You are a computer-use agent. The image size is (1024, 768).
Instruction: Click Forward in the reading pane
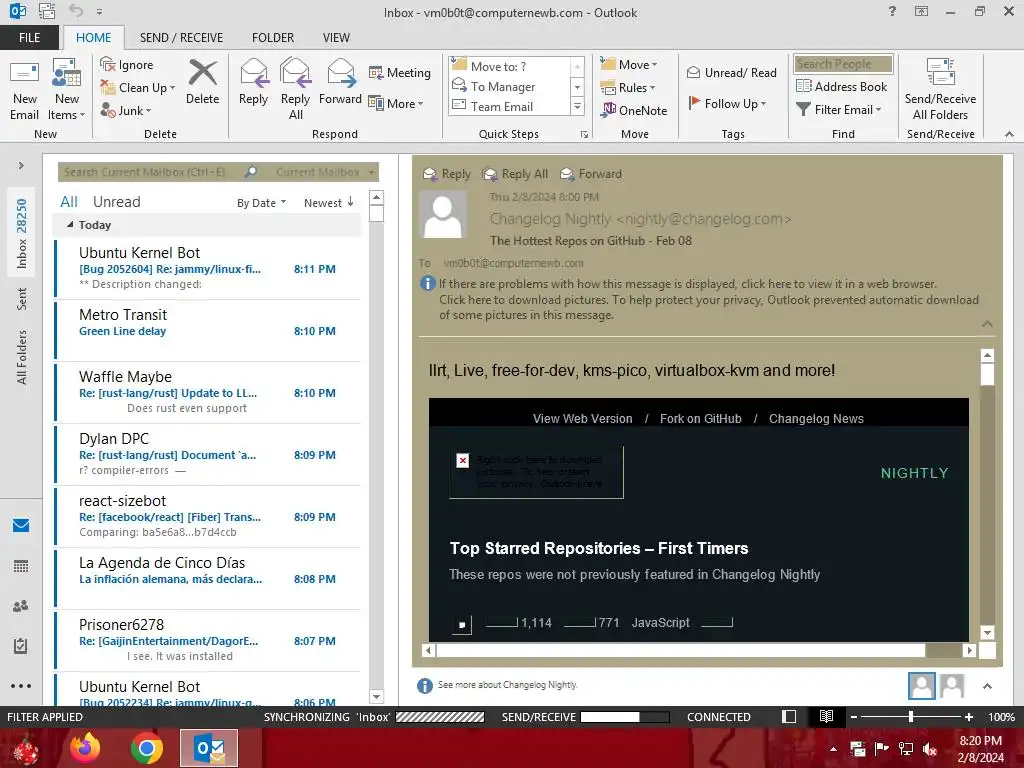[591, 174]
